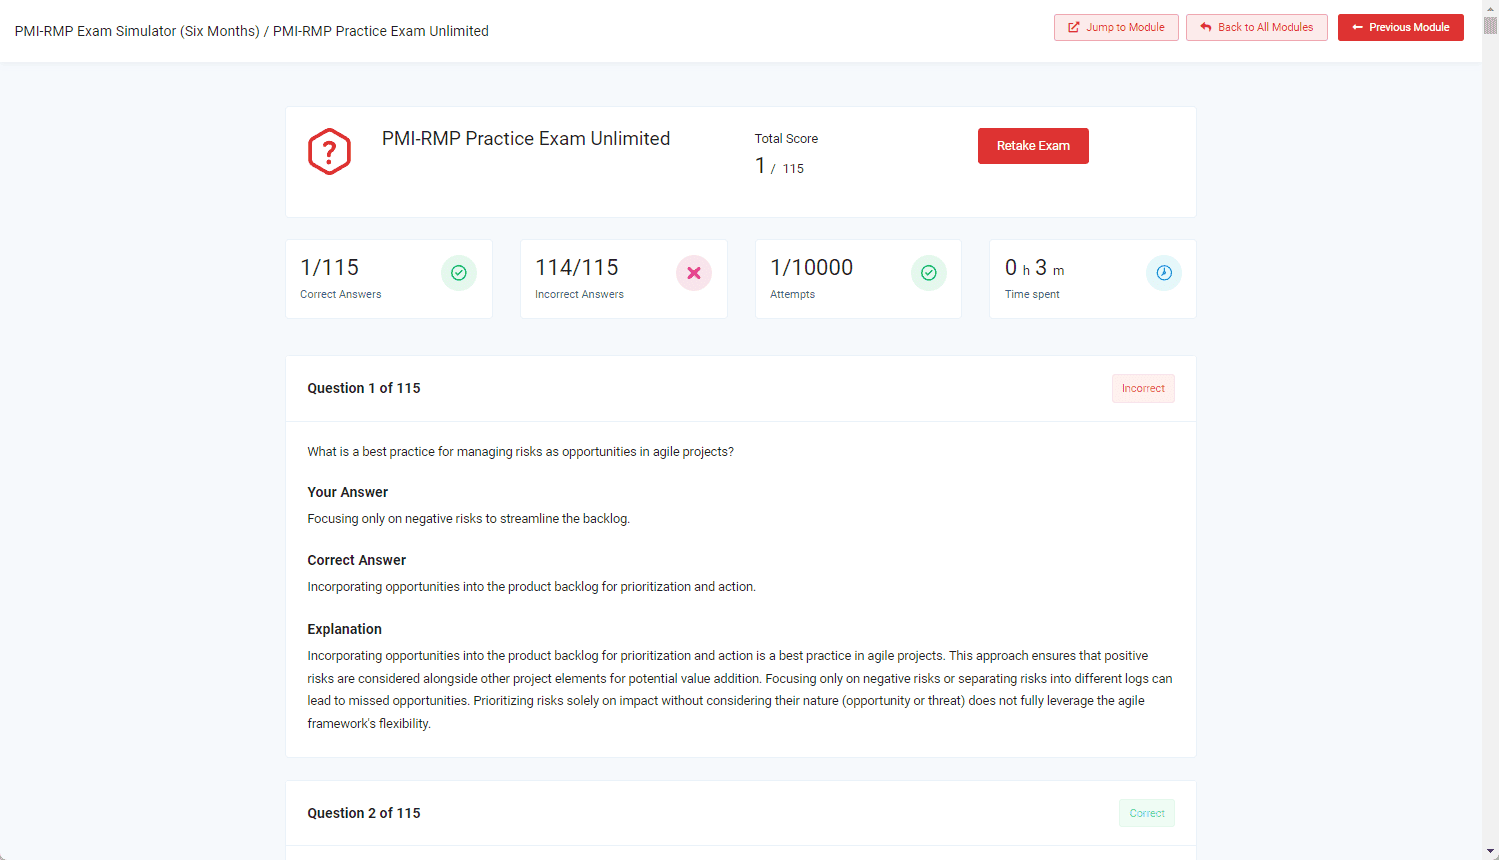Click the green check icon beside Correct Answers

point(459,273)
